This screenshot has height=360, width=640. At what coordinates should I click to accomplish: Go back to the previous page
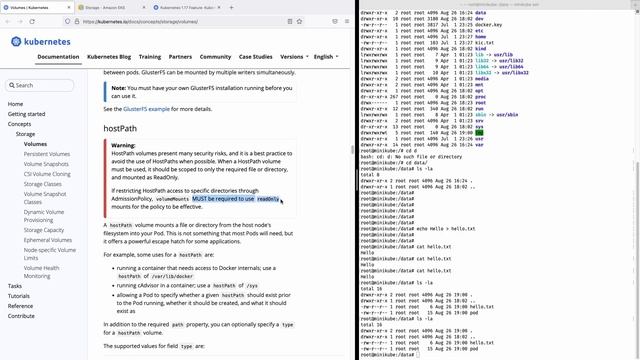click(x=7, y=21)
